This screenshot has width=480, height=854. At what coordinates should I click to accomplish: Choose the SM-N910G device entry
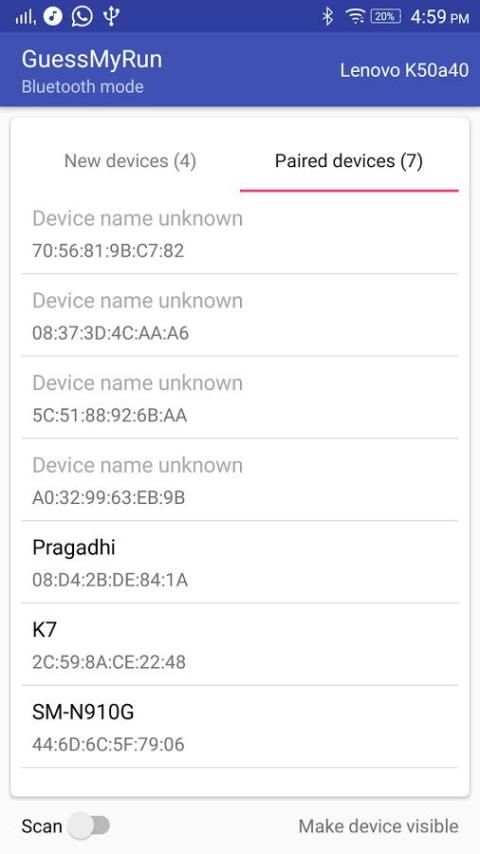tap(240, 727)
